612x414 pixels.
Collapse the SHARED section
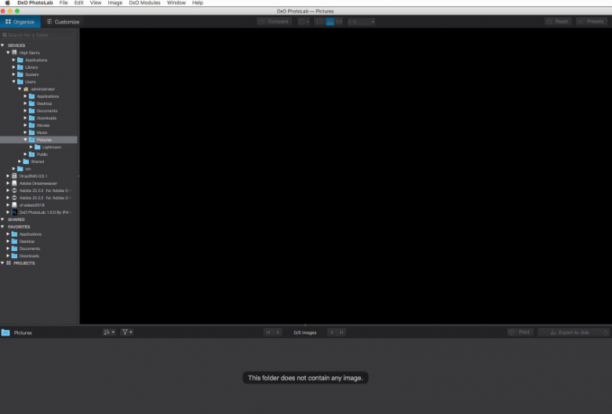pos(3,219)
